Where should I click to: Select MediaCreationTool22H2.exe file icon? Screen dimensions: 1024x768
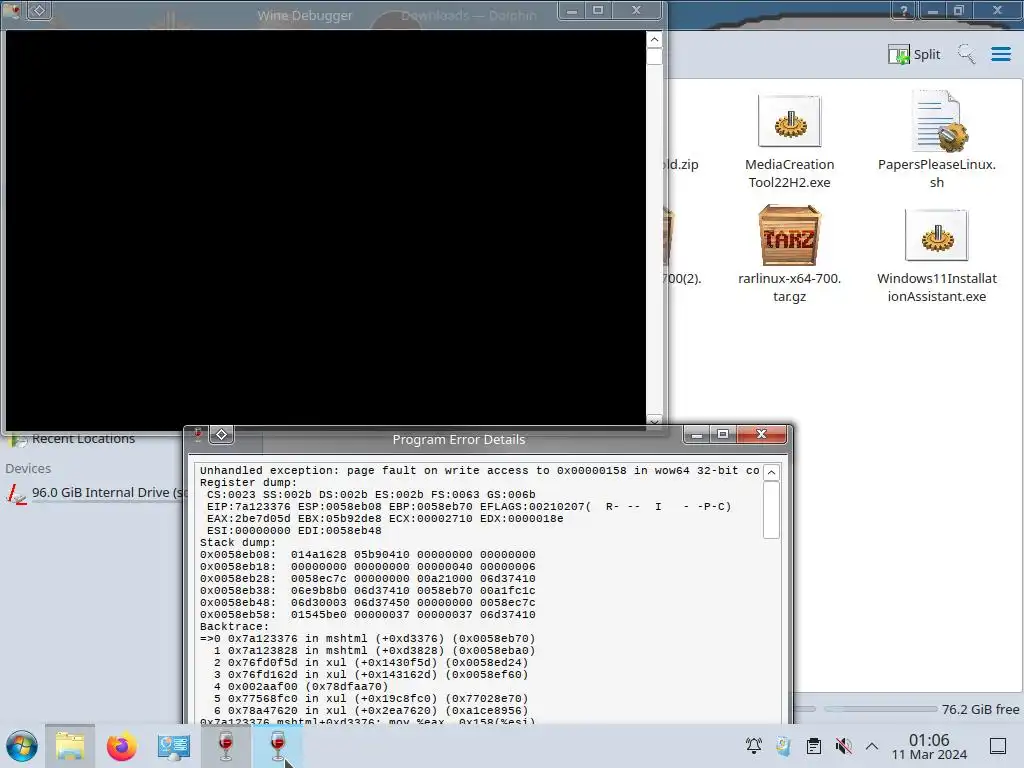click(790, 121)
